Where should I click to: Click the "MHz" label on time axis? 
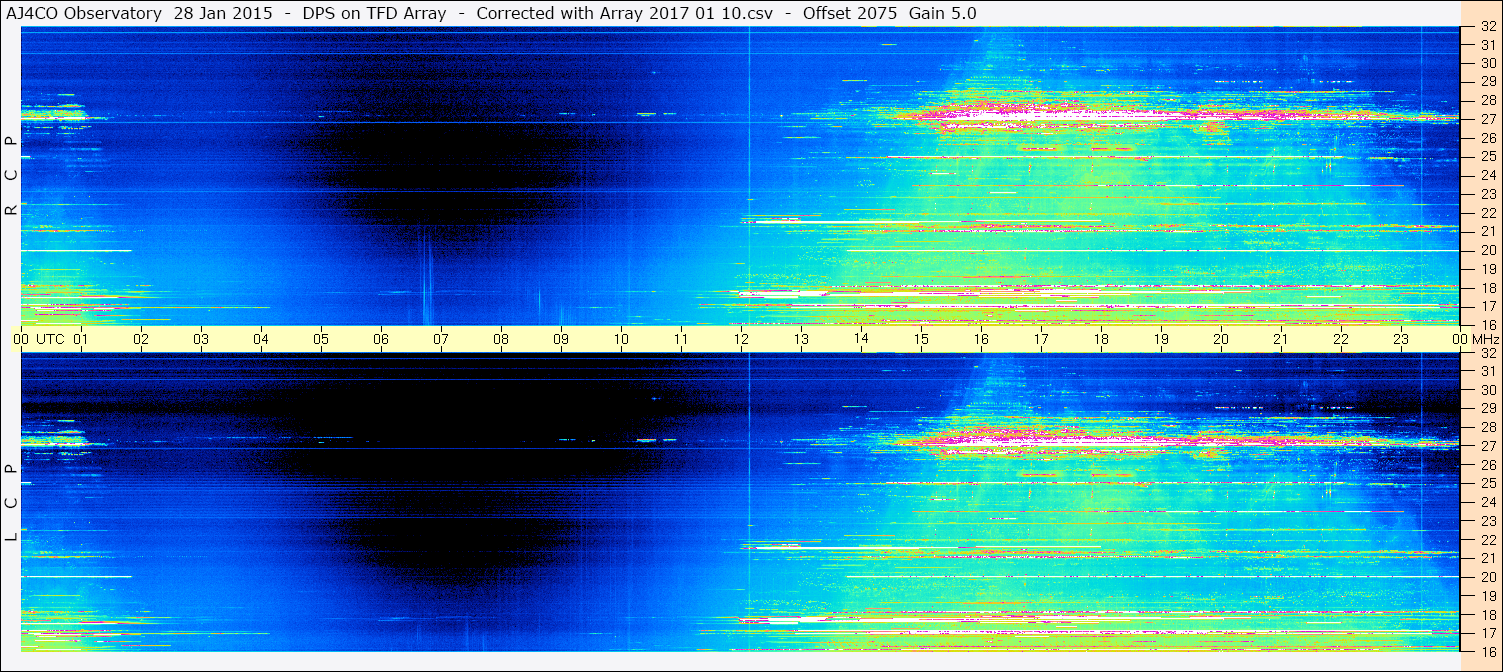coord(1484,339)
